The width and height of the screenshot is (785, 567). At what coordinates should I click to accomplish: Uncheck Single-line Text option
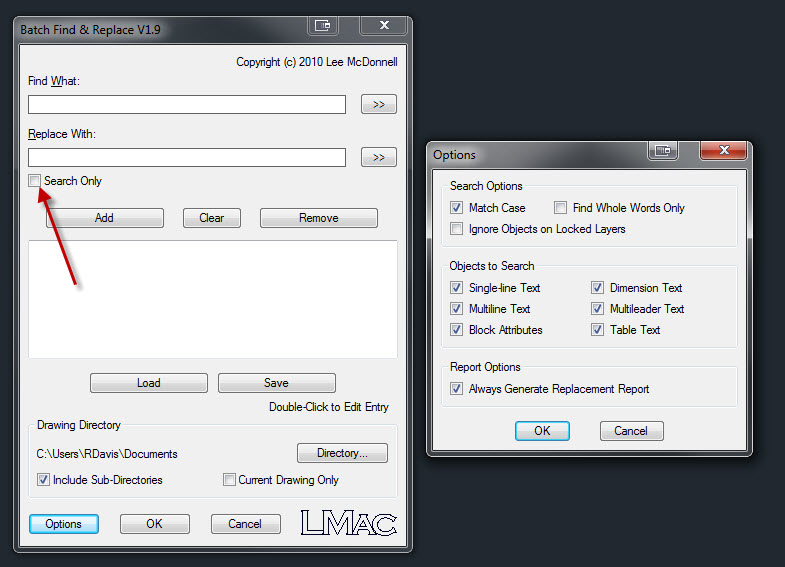(456, 287)
